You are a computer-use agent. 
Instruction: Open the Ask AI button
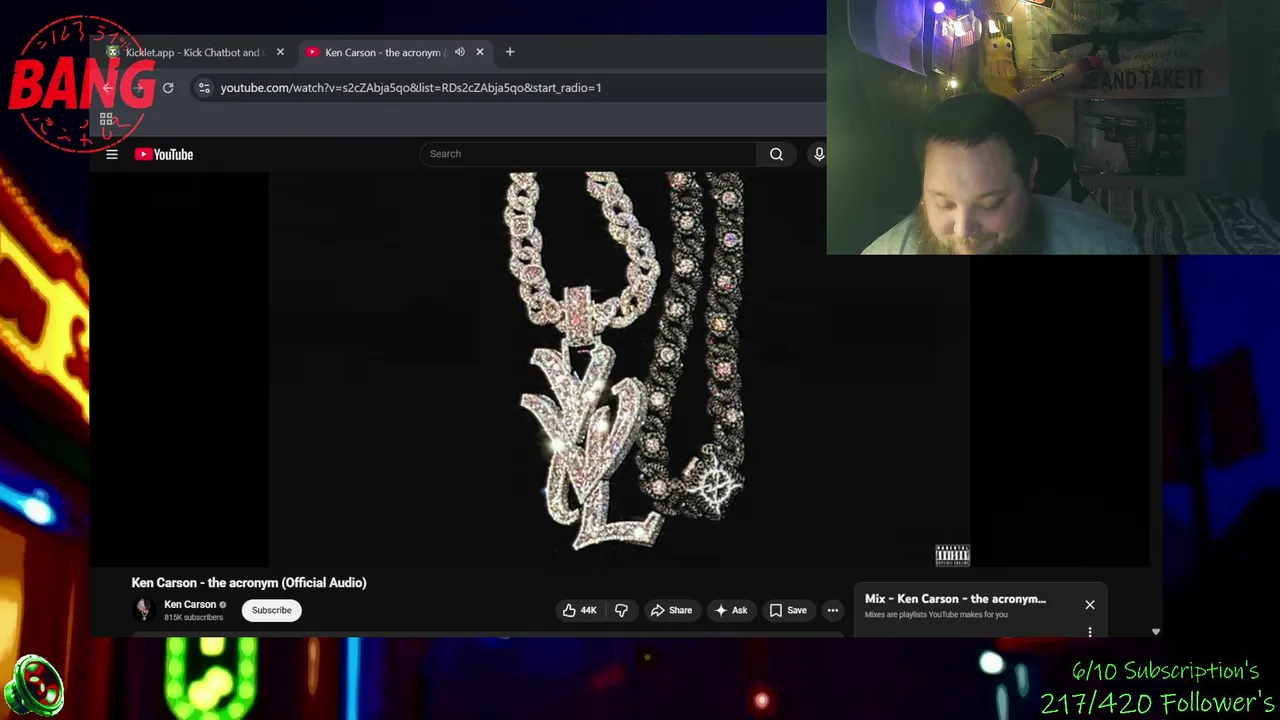pos(731,610)
